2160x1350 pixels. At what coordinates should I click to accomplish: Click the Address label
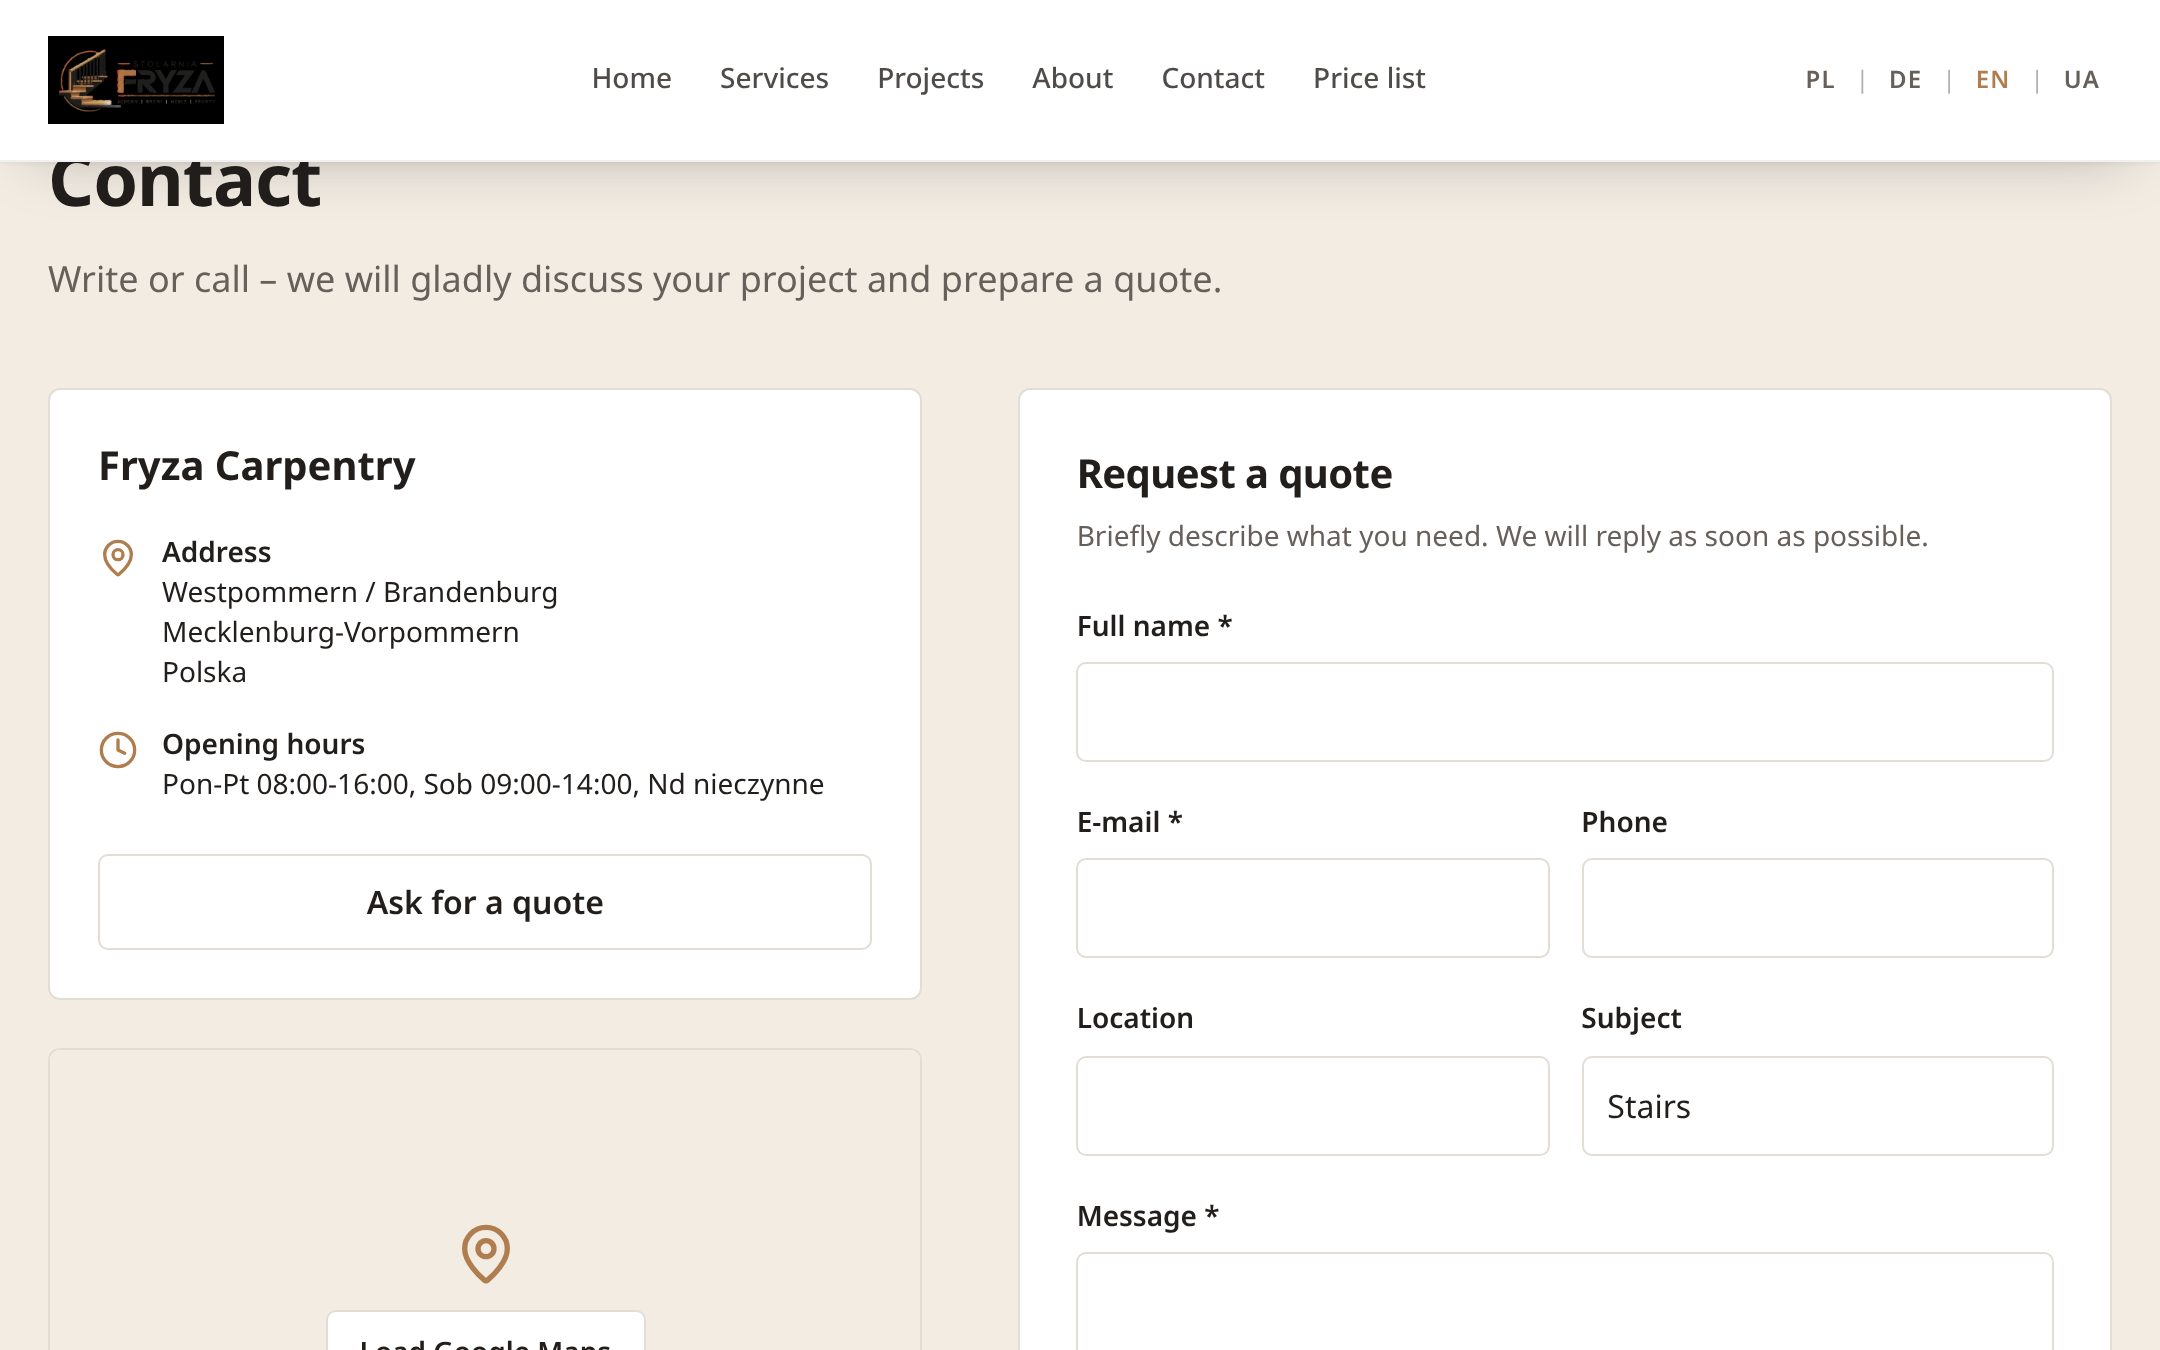[216, 552]
